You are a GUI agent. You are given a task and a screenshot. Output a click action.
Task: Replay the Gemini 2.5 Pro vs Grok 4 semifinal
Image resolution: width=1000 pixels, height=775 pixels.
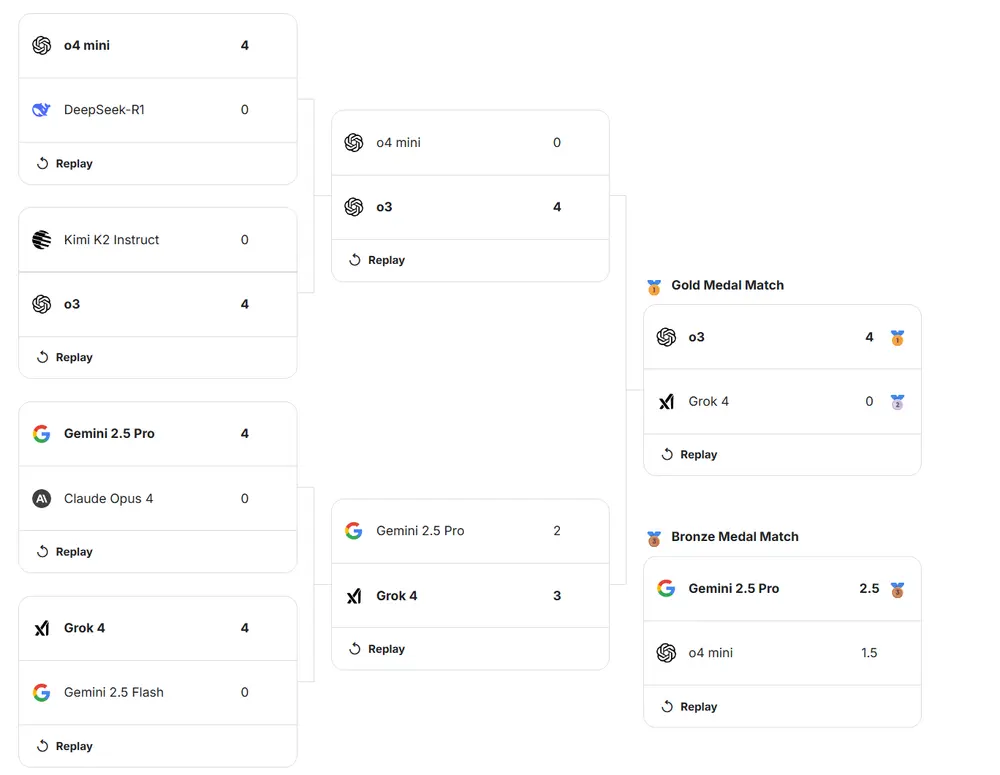click(377, 649)
